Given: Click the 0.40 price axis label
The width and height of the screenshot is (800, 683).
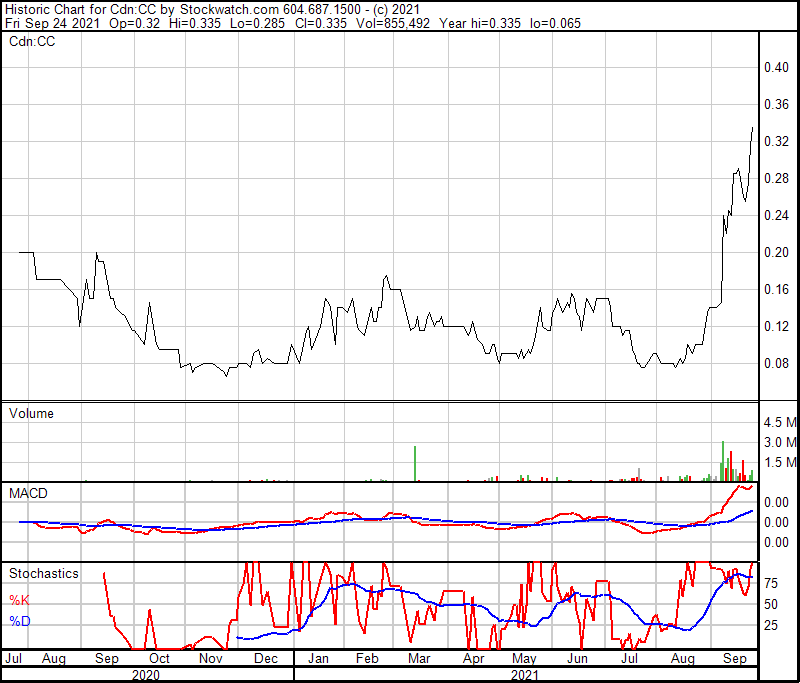Looking at the screenshot, I should coord(776,67).
